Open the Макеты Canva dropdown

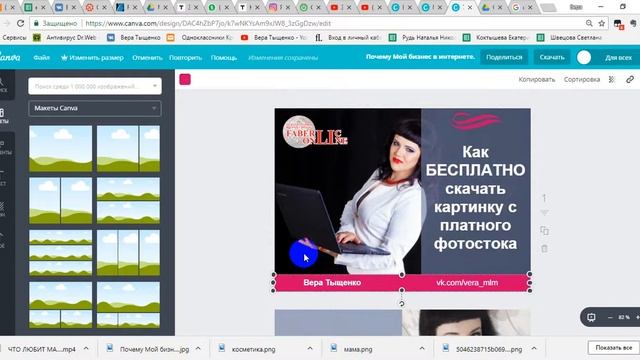95,108
